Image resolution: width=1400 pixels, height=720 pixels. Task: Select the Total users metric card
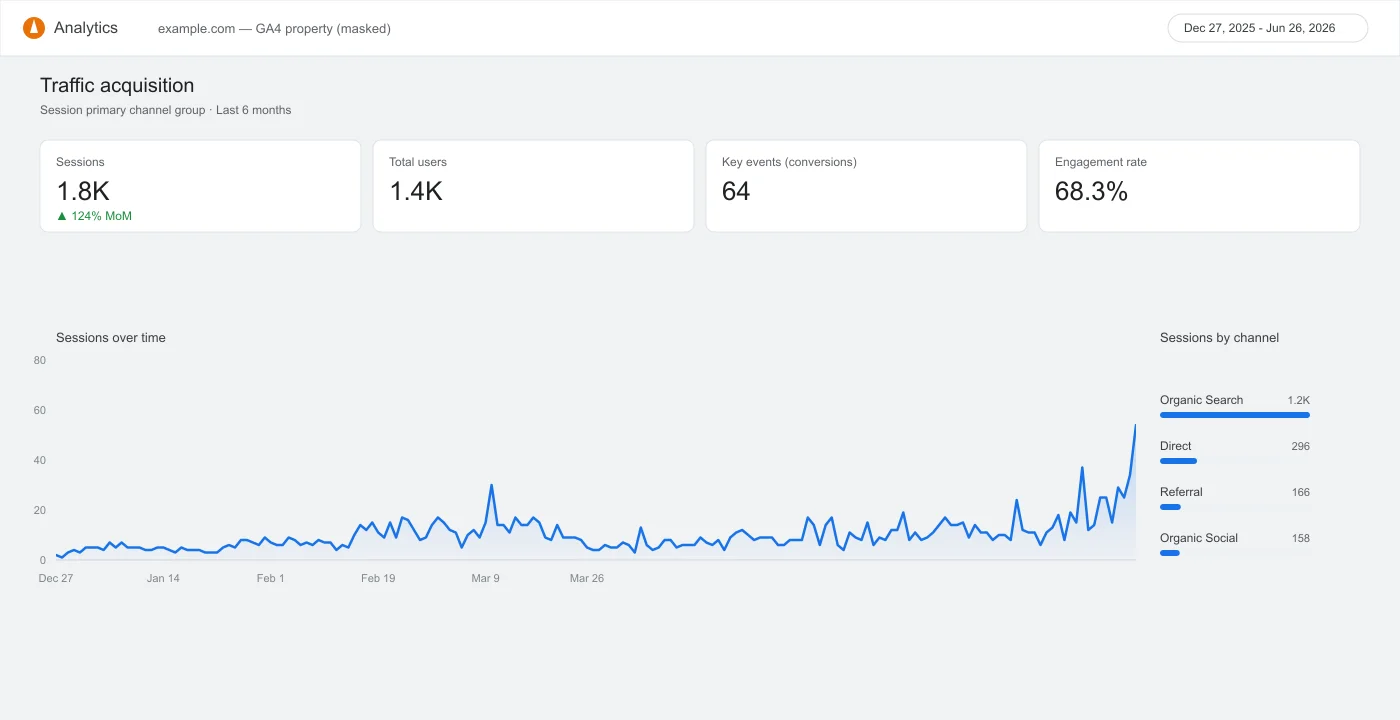tap(533, 186)
